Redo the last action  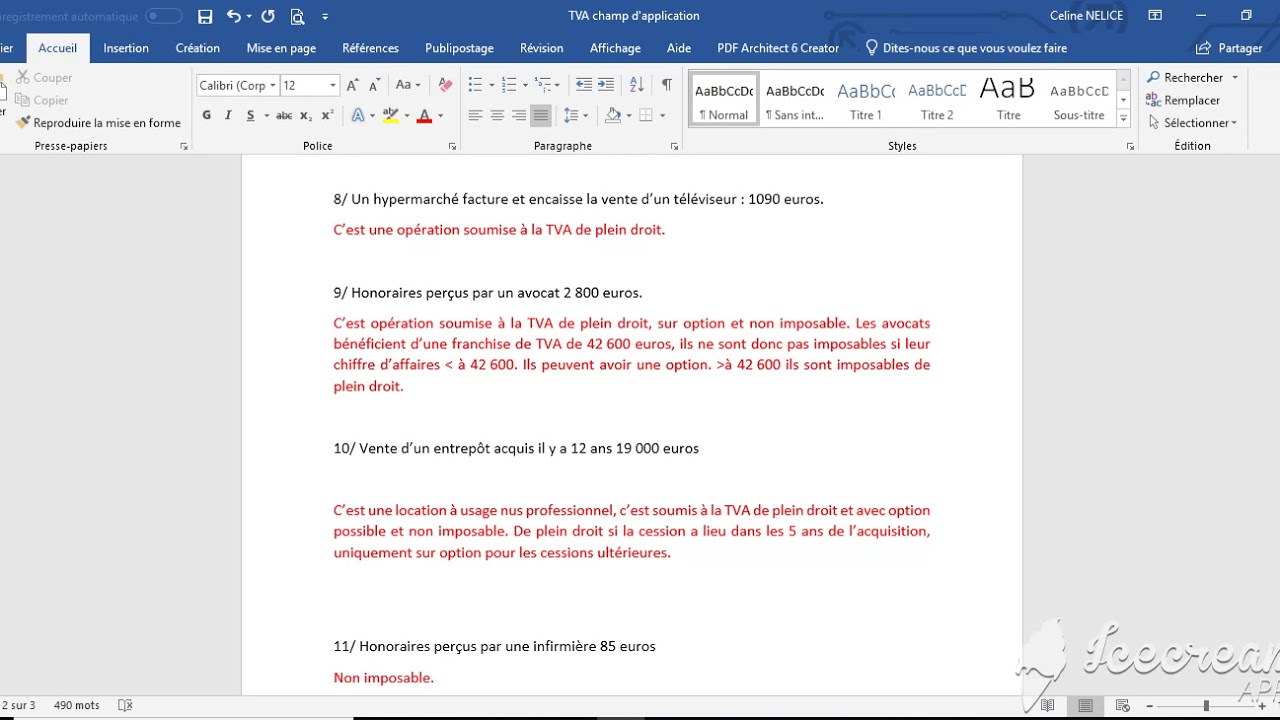(x=268, y=16)
